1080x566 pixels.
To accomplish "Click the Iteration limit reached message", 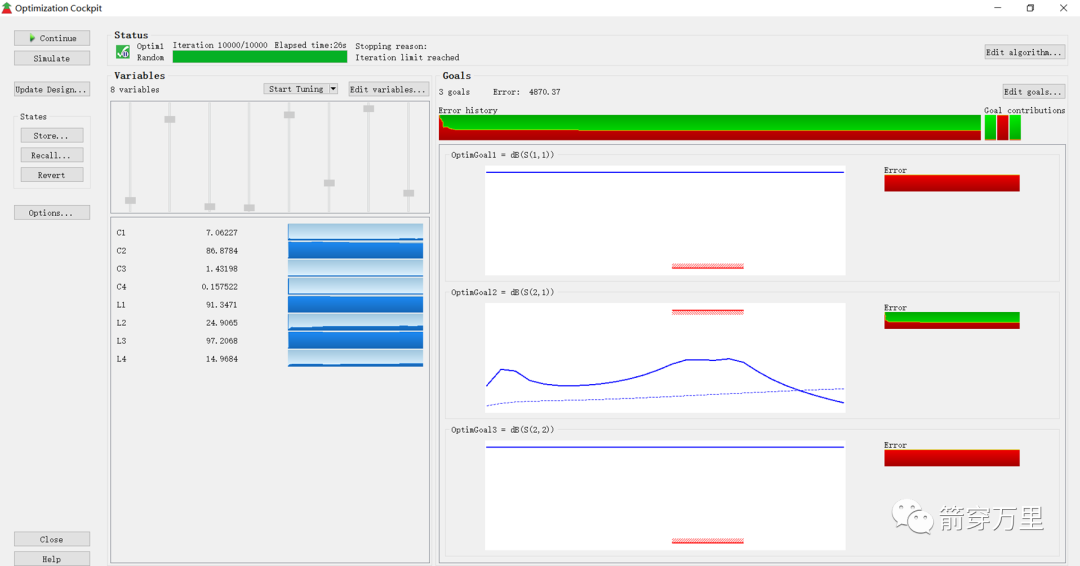I will pyautogui.click(x=407, y=58).
